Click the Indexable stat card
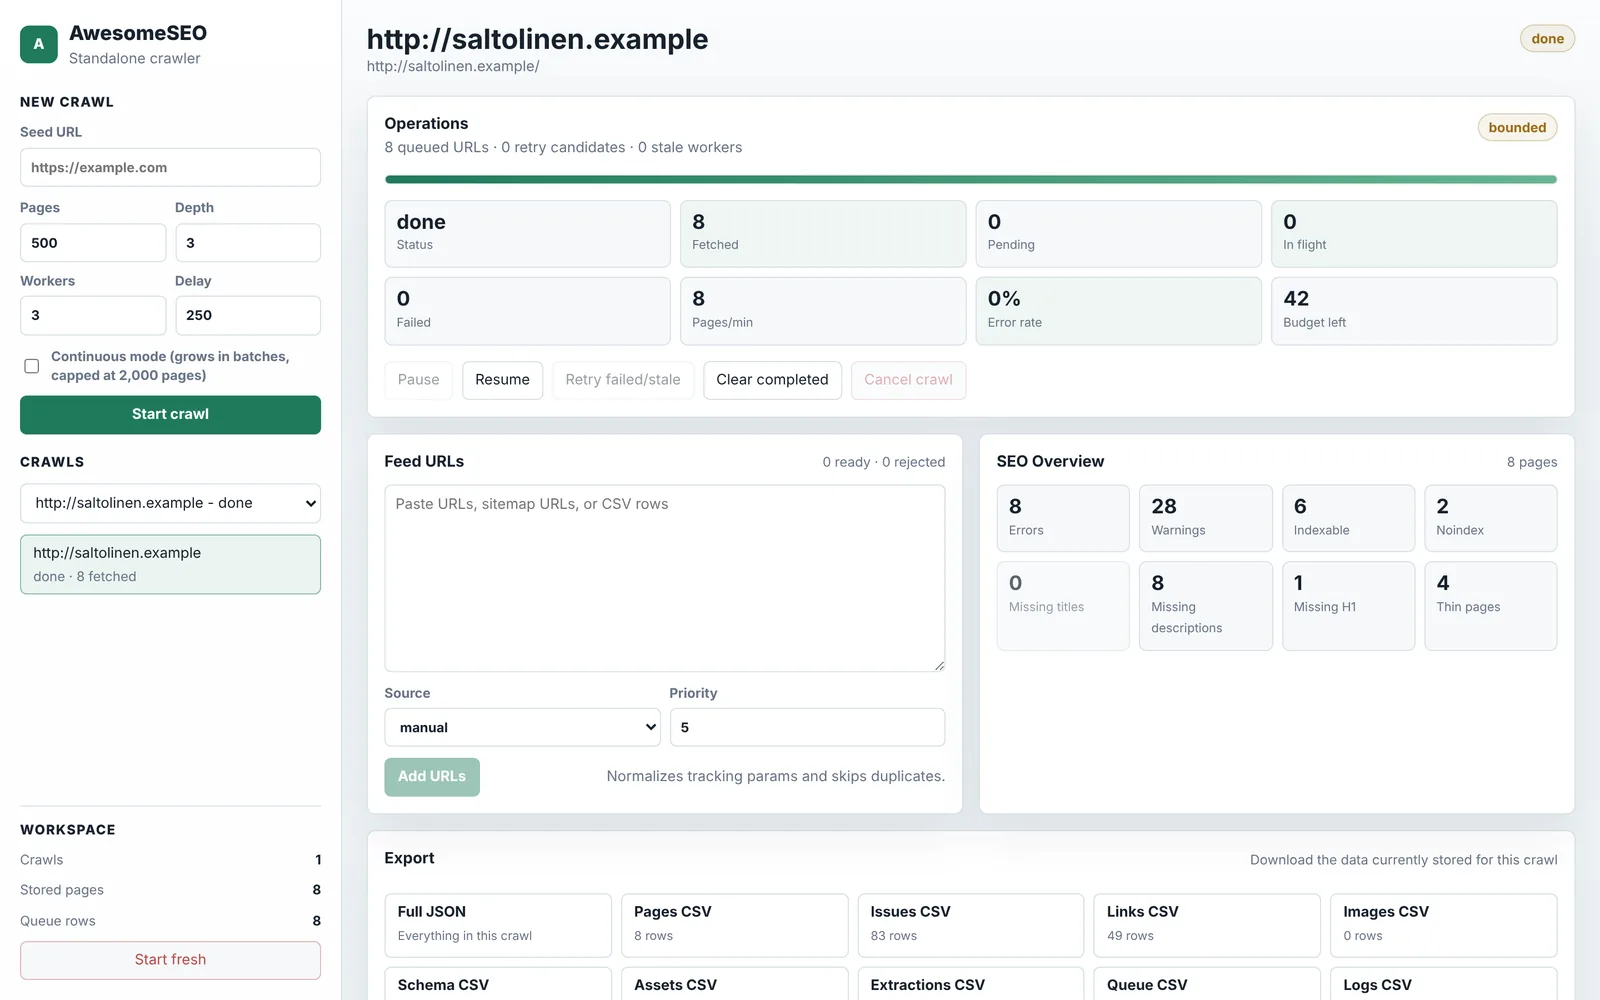Screen dimensions: 1600x1000 pyautogui.click(x=1348, y=518)
